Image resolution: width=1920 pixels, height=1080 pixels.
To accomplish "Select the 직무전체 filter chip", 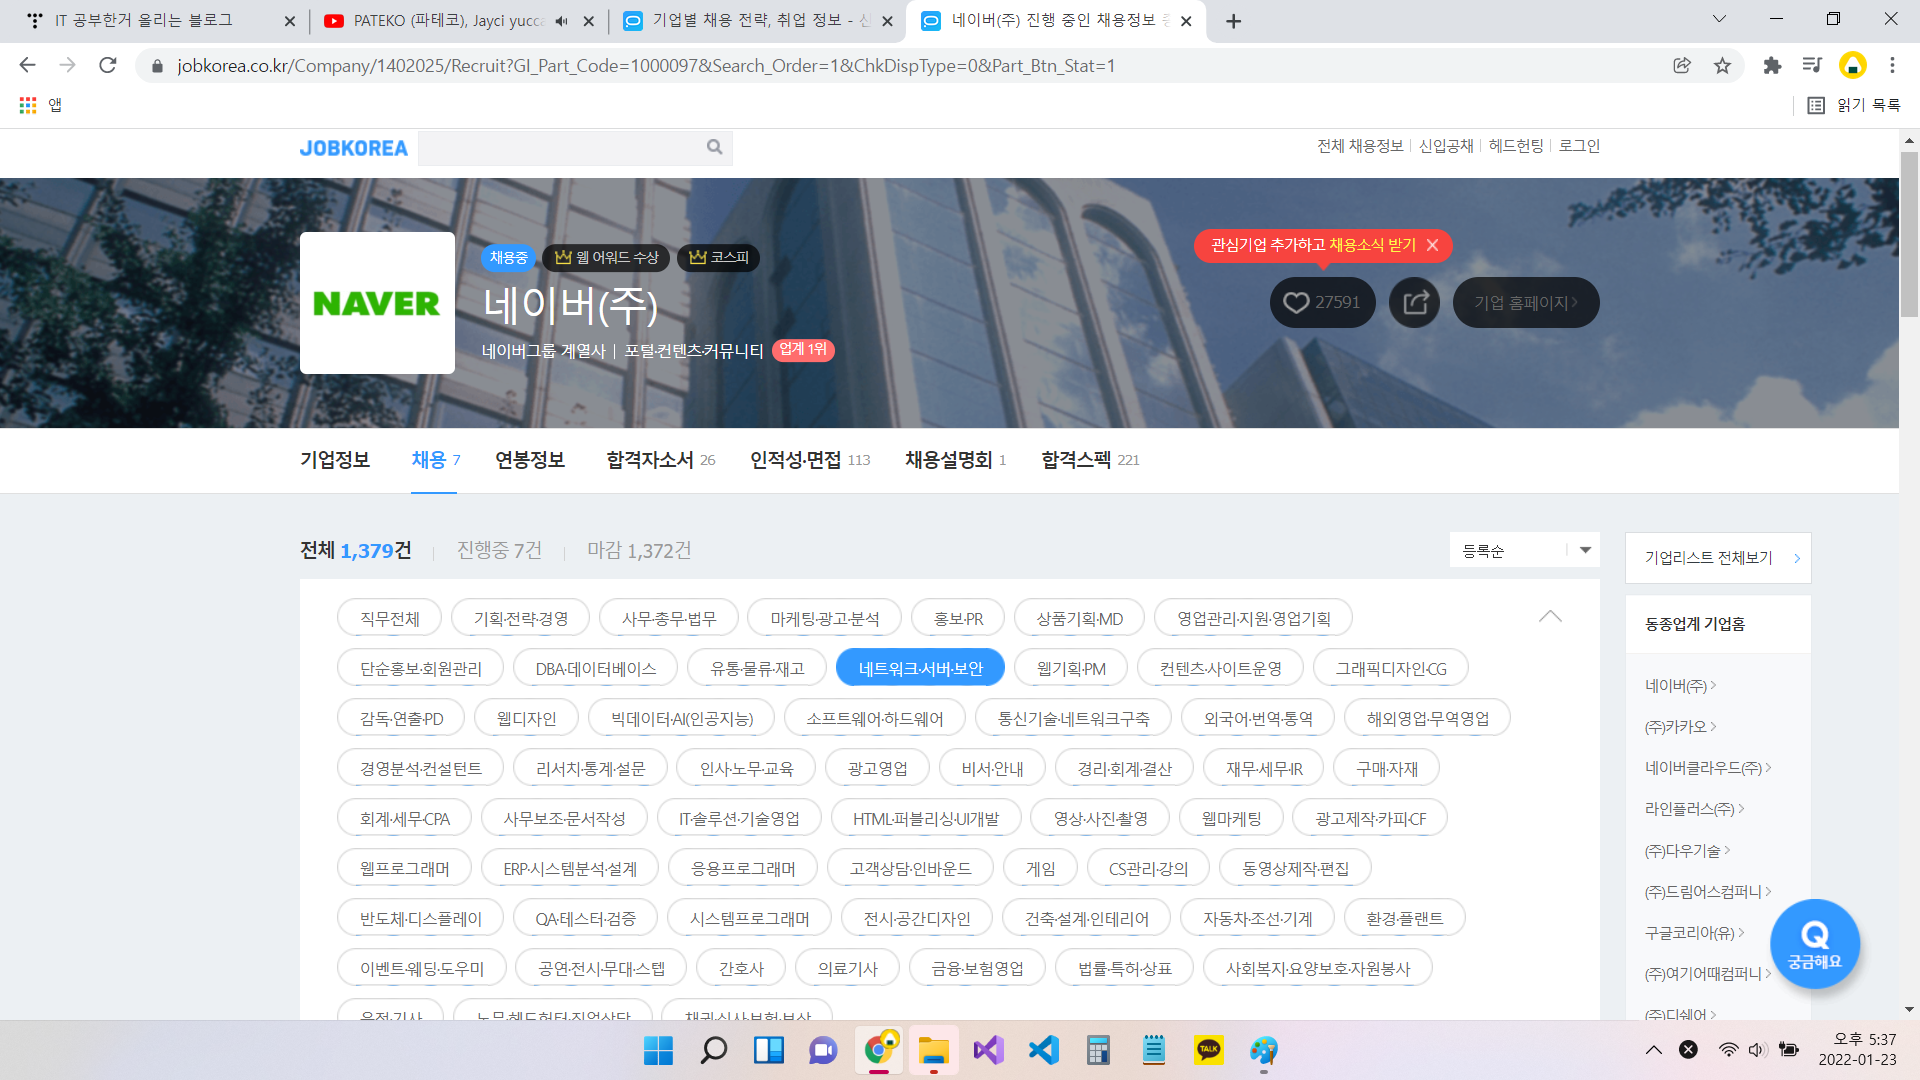I will [389, 618].
